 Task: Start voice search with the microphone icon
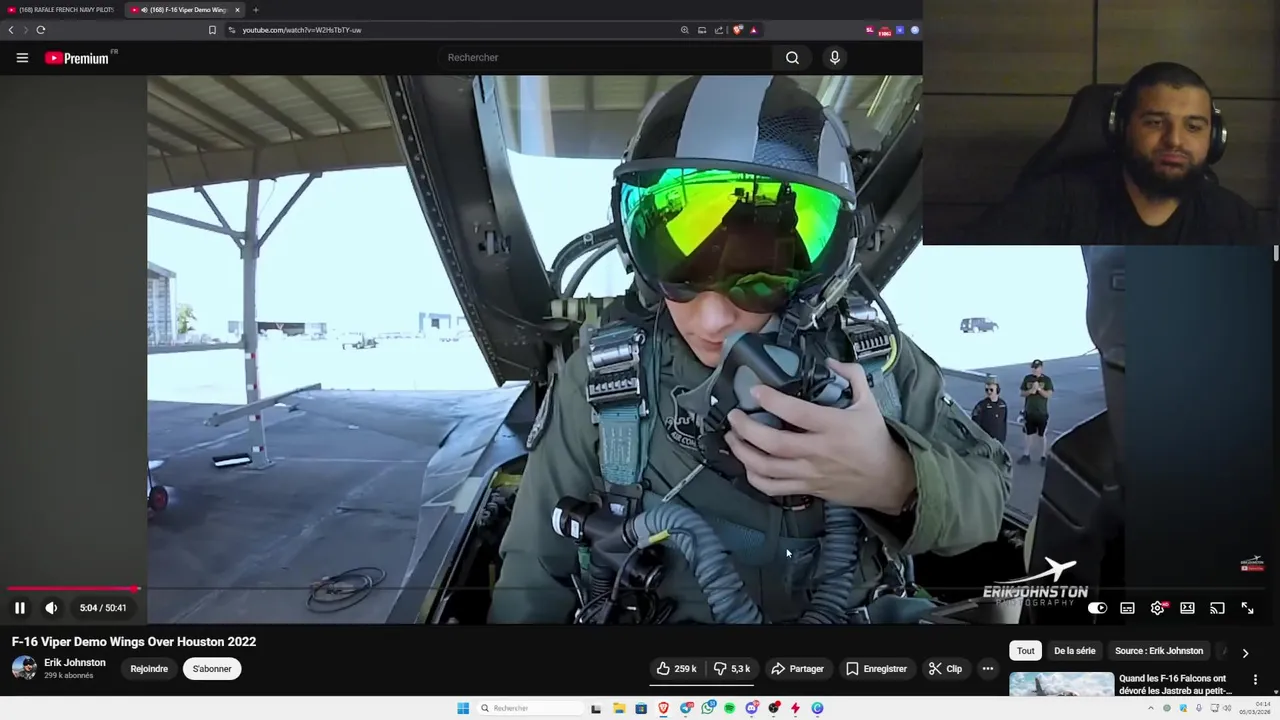click(x=835, y=58)
